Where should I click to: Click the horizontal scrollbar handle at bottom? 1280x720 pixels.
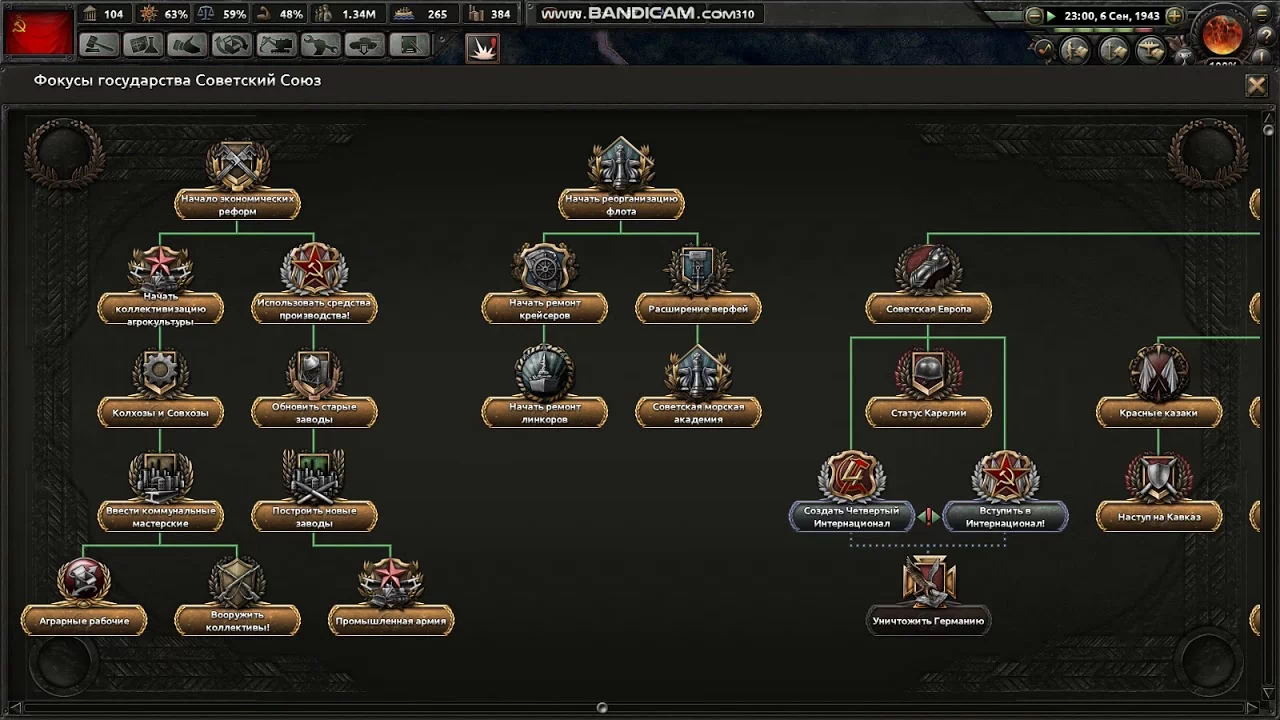click(x=602, y=708)
